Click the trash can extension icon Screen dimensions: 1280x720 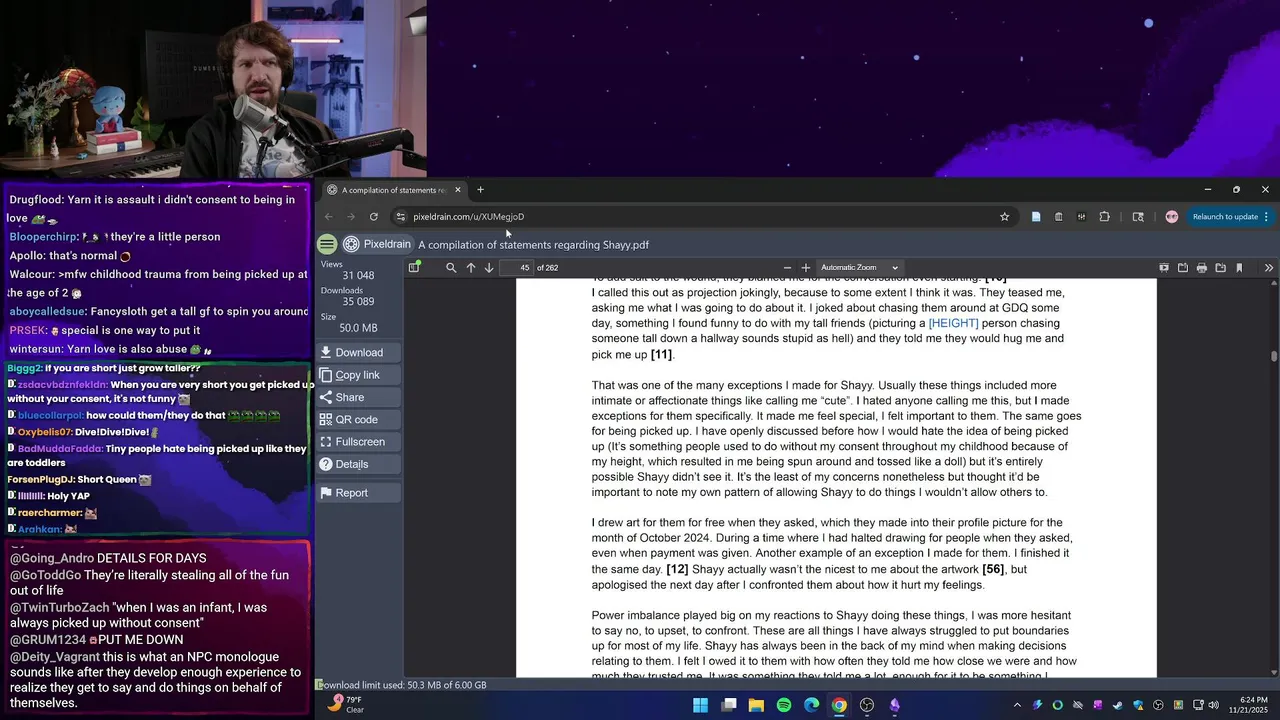(x=1059, y=216)
